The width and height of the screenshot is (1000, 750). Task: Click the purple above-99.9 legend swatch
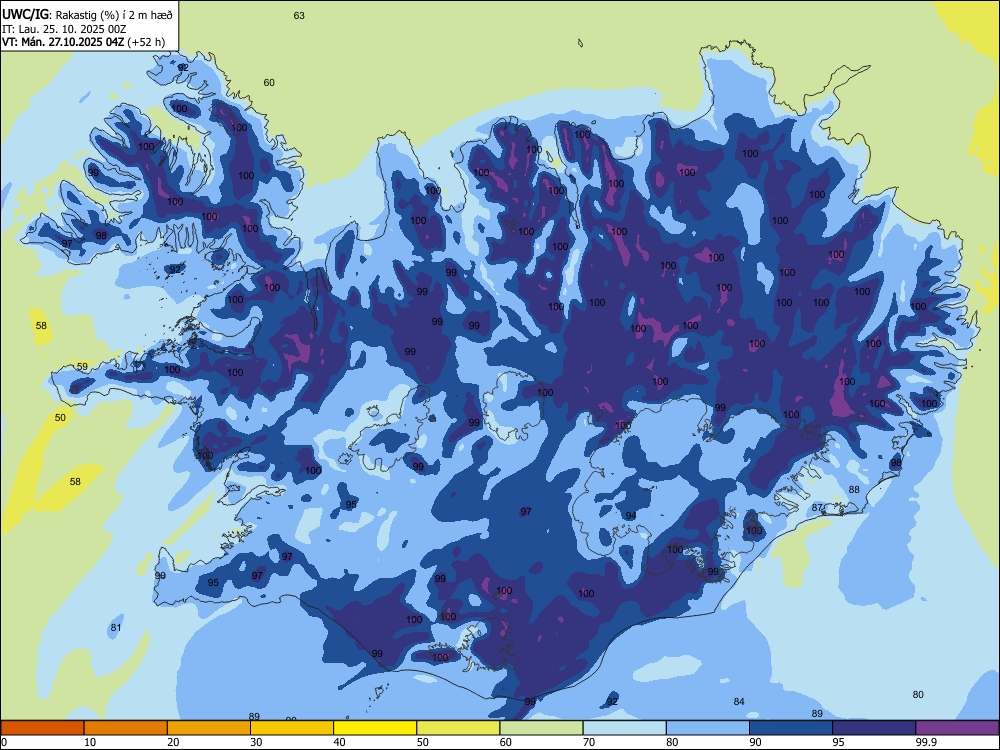(x=957, y=728)
